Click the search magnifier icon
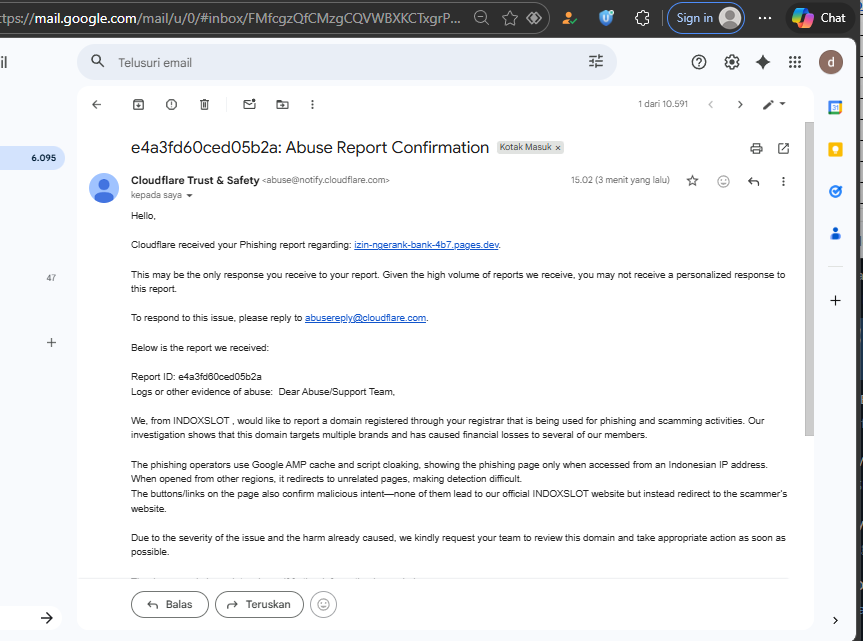The width and height of the screenshot is (863, 641). 97,61
